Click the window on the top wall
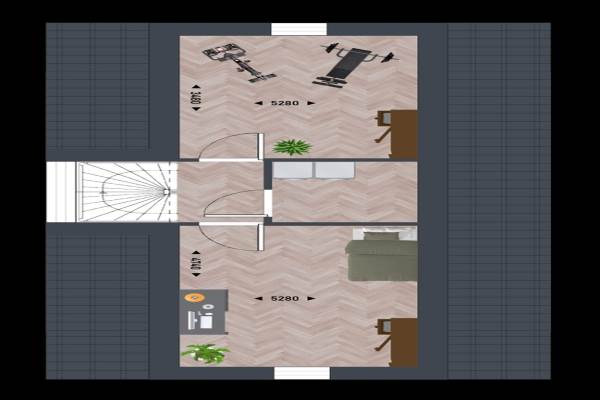Viewport: 600px width, 400px height. coord(299,29)
